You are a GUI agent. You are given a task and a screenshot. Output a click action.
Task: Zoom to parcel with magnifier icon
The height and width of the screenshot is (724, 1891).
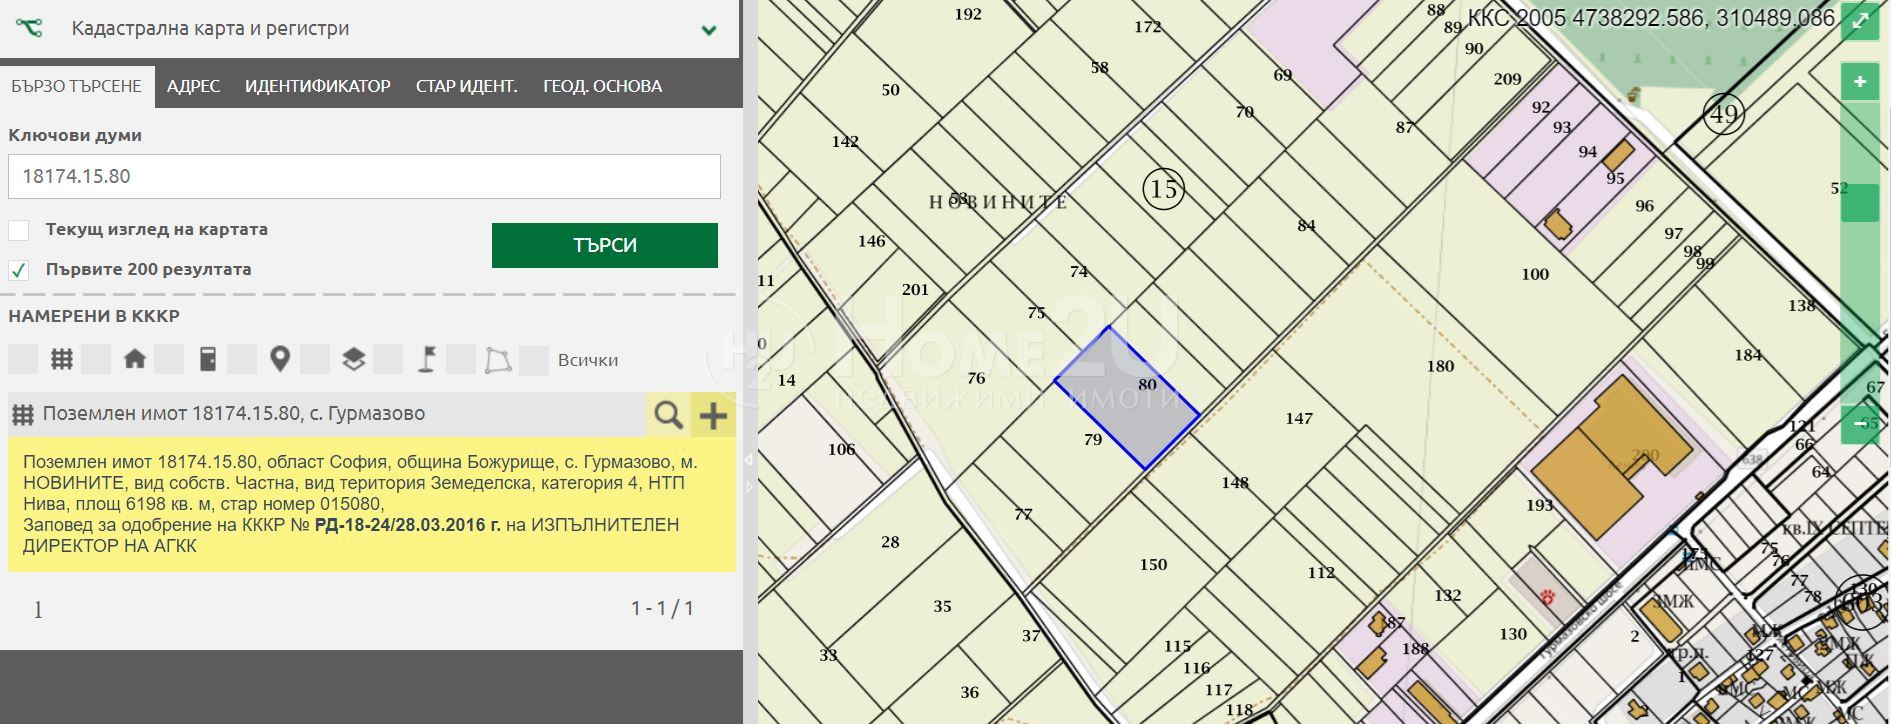tap(668, 414)
